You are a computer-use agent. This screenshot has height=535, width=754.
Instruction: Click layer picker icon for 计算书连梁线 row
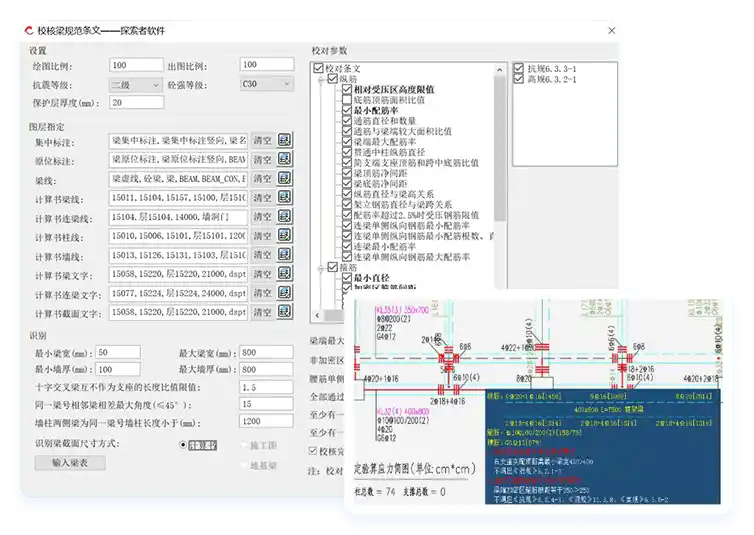click(x=285, y=217)
